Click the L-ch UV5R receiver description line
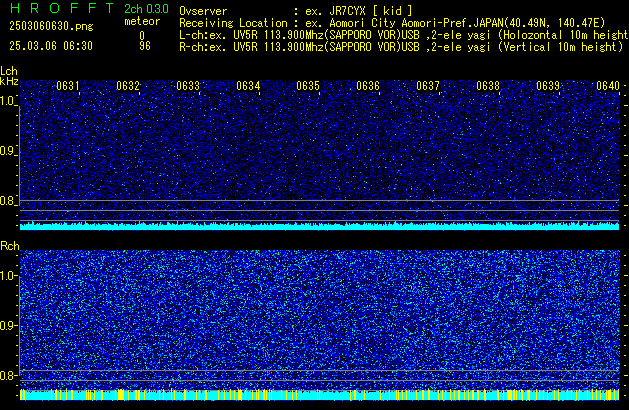629x410 pixels. 404,35
